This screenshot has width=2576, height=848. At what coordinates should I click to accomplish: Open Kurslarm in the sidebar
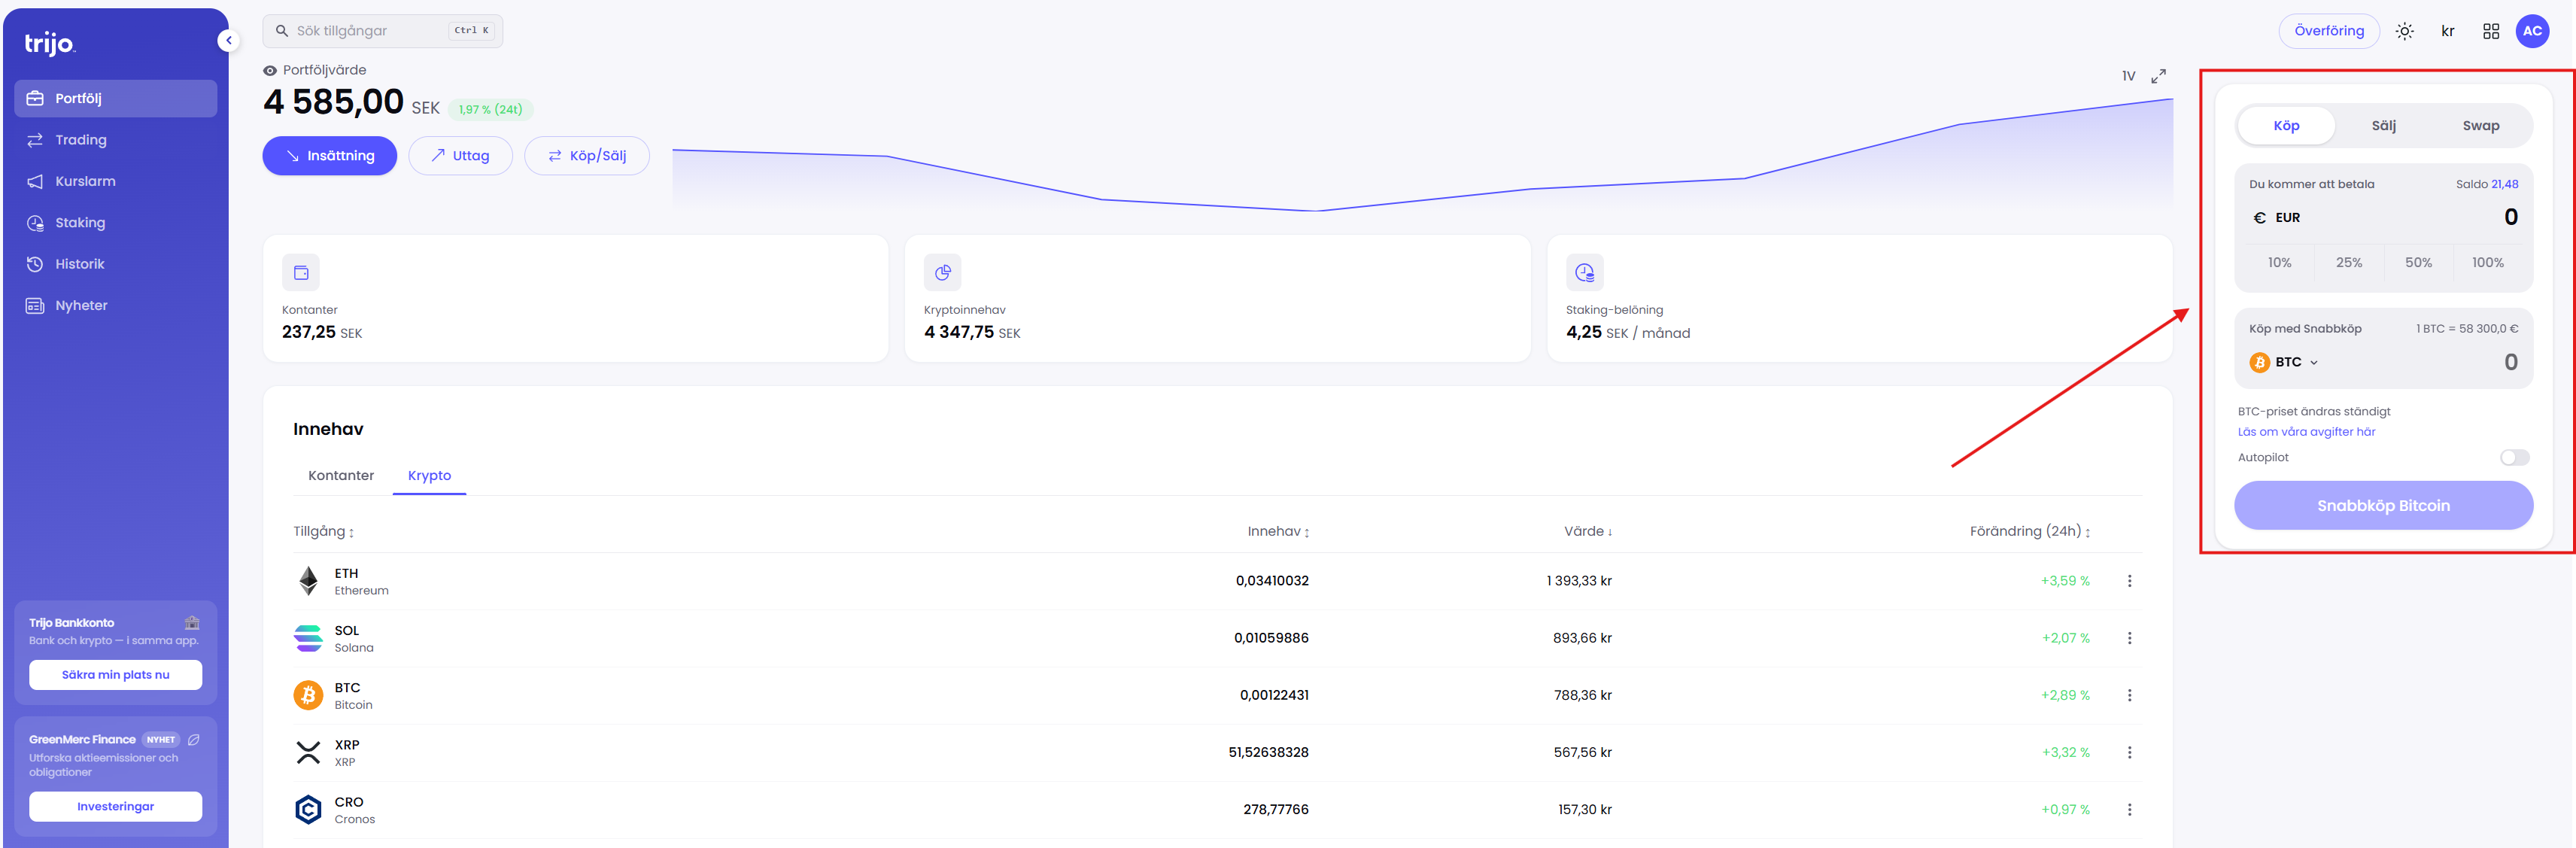pyautogui.click(x=115, y=181)
